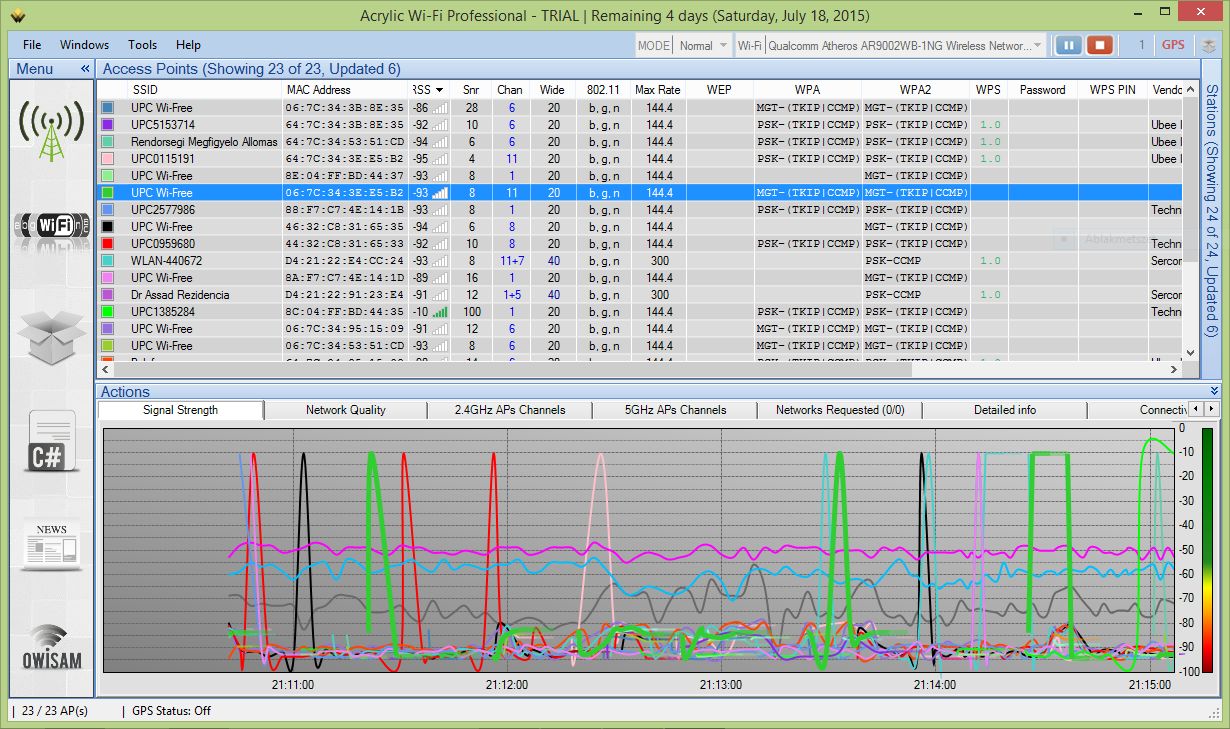Select the Dr Assad Rezidencia network row
The height and width of the screenshot is (729, 1230).
click(180, 295)
